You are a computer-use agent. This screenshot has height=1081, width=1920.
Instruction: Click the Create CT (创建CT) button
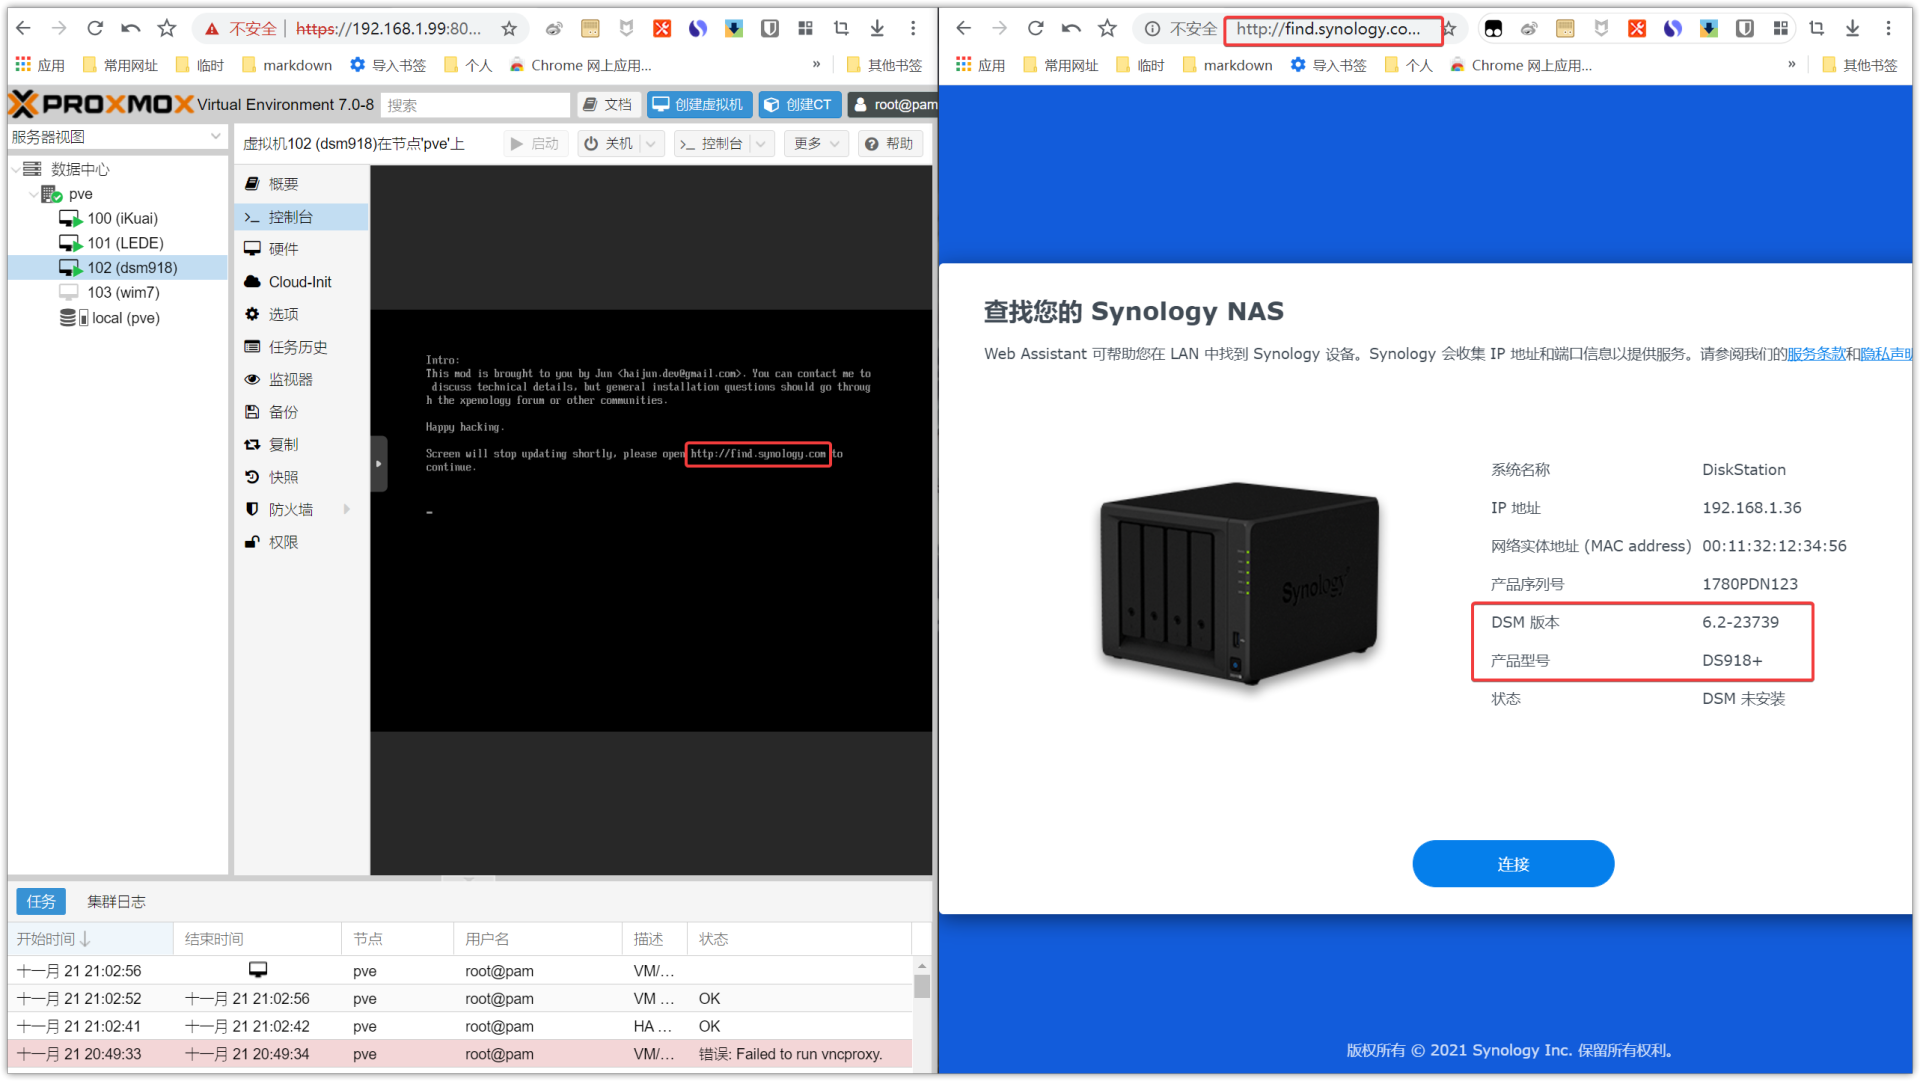798,104
